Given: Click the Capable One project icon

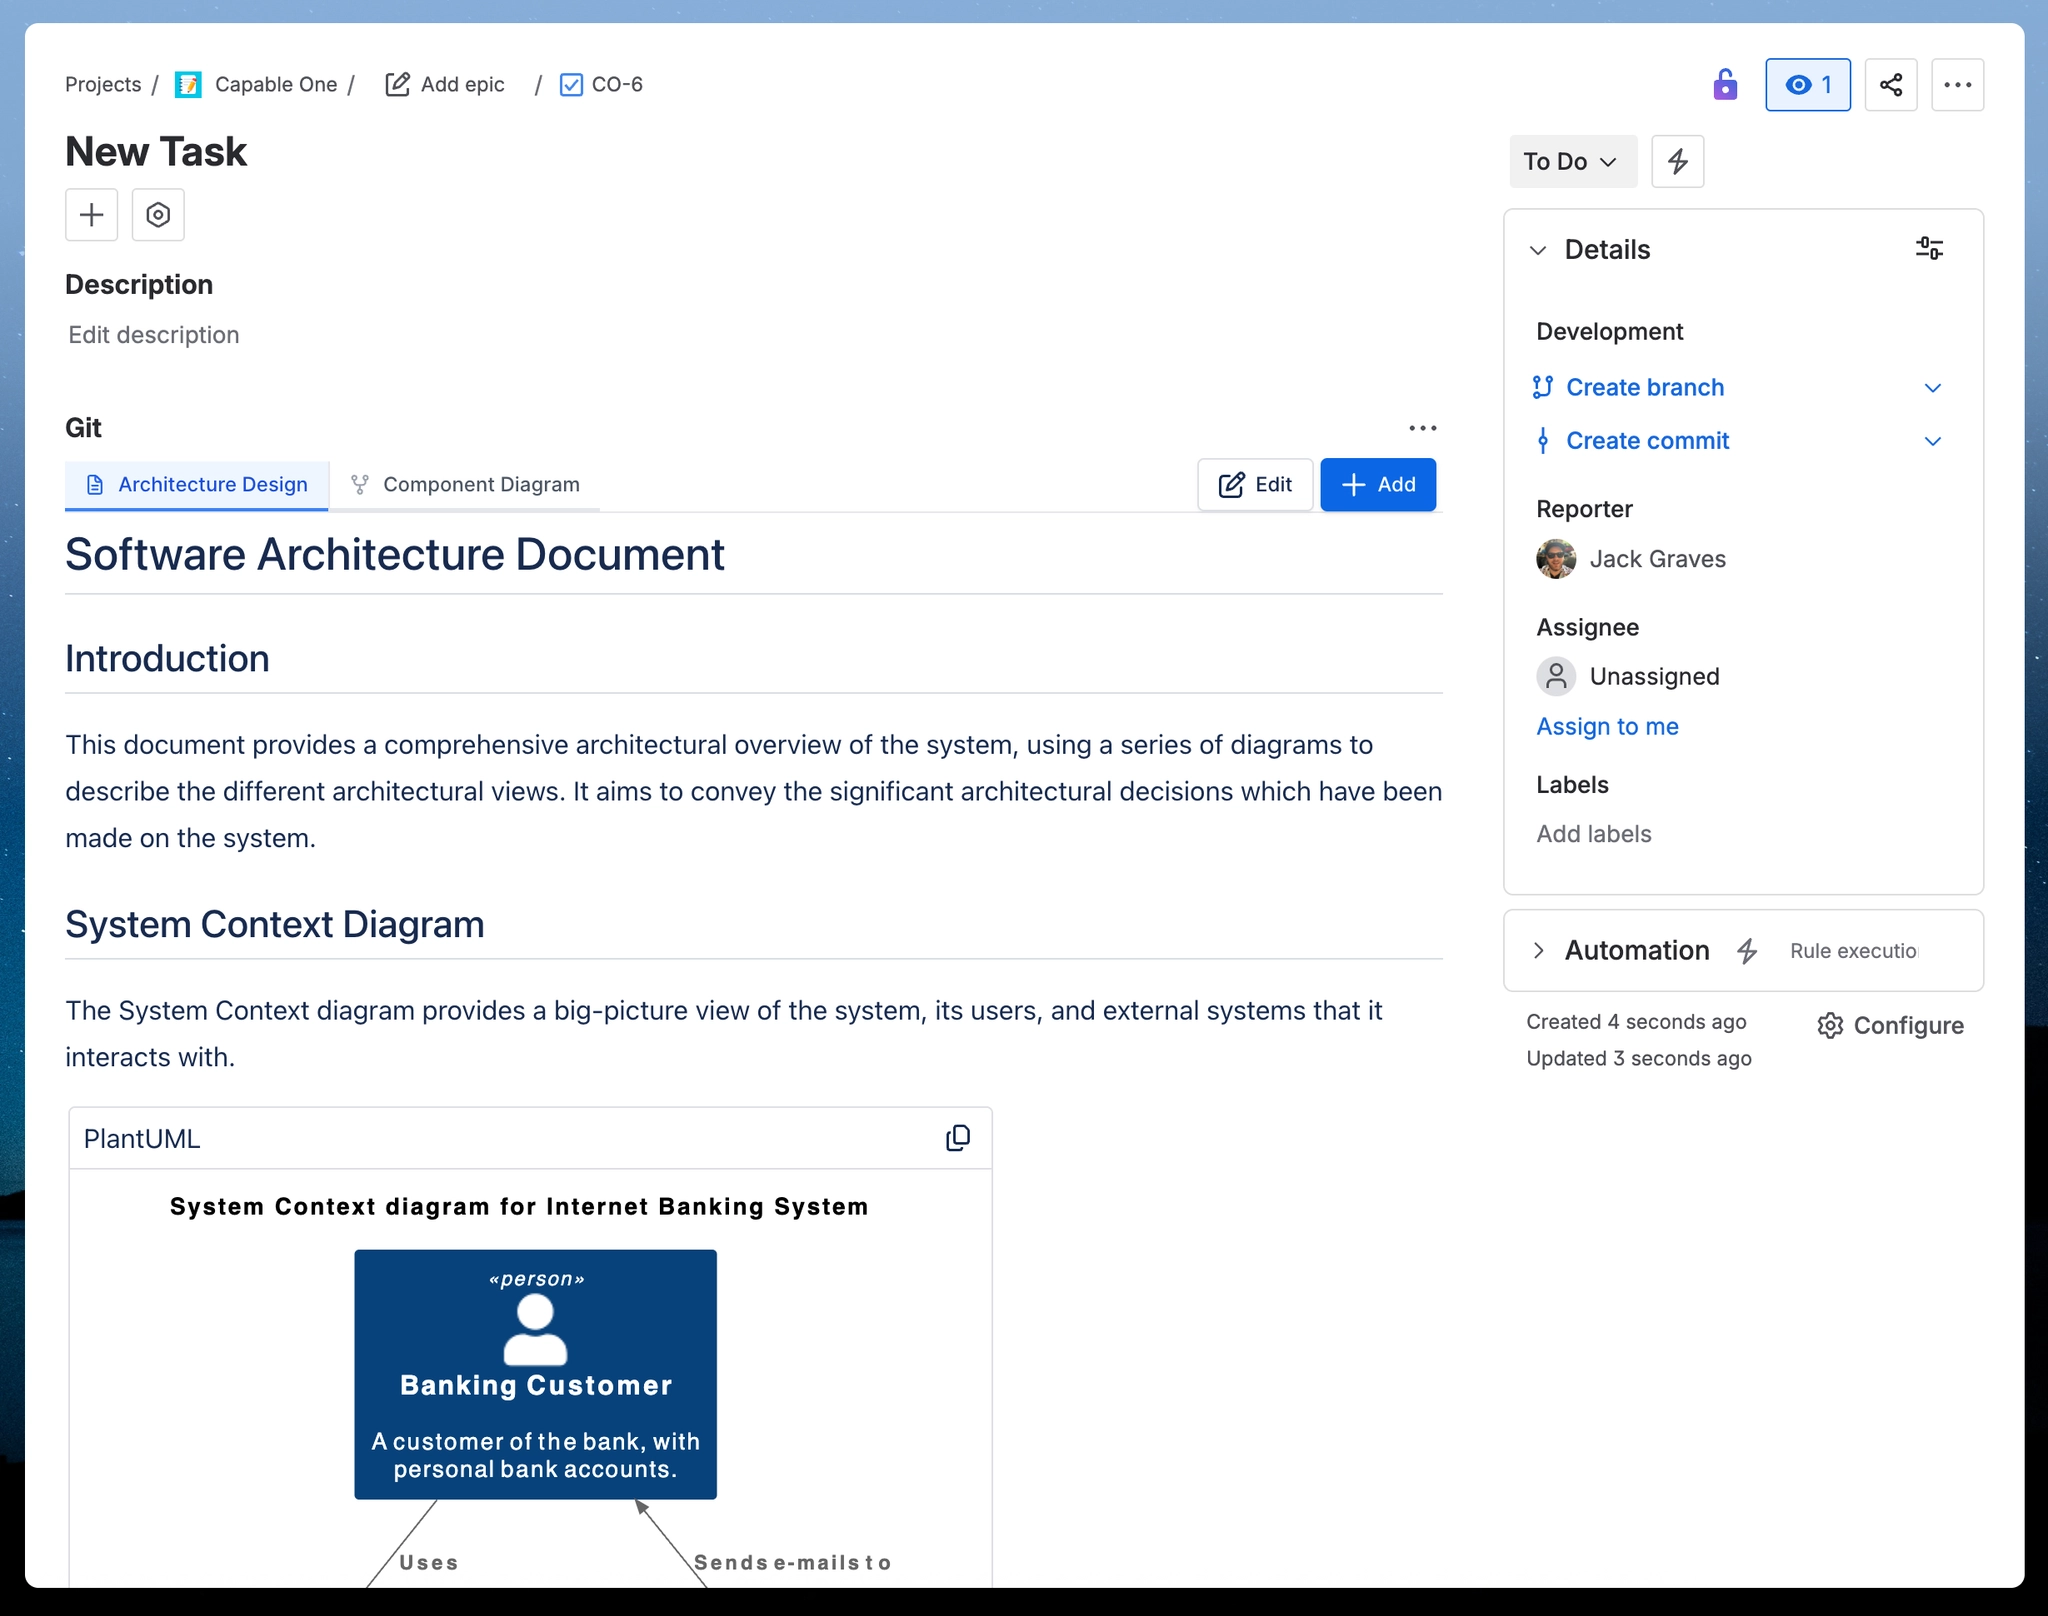Looking at the screenshot, I should 188,85.
